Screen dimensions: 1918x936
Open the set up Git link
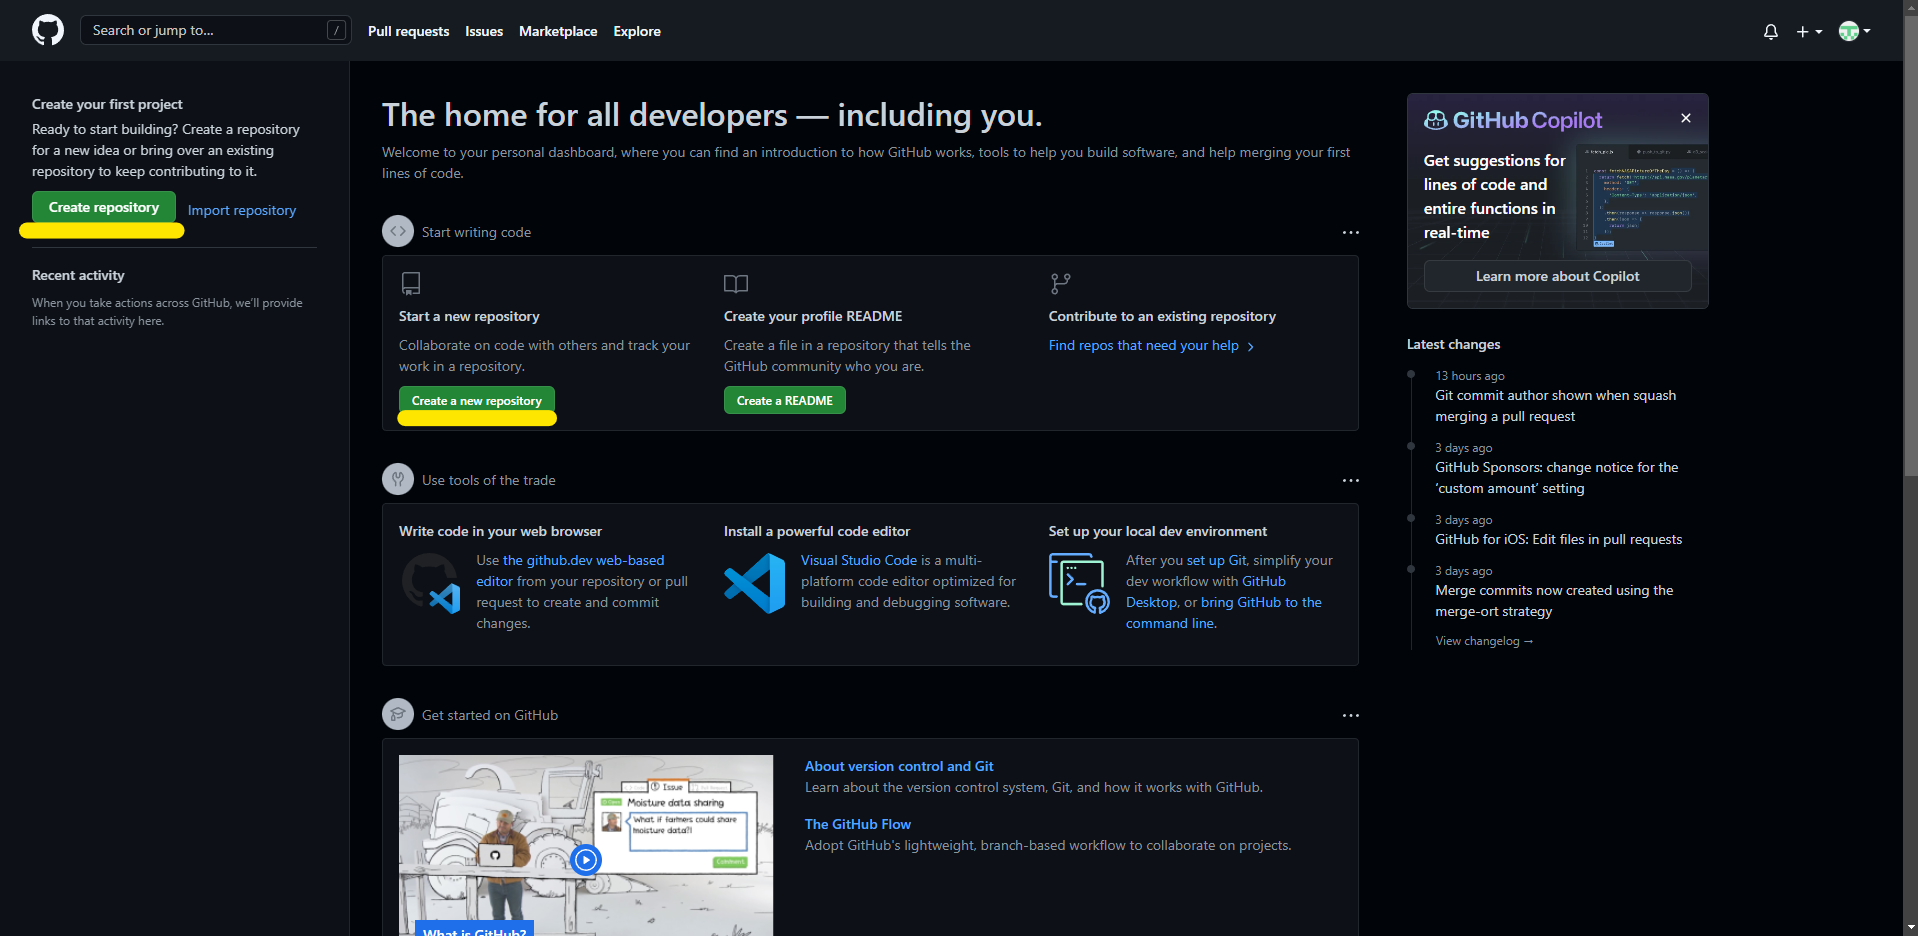[1217, 560]
